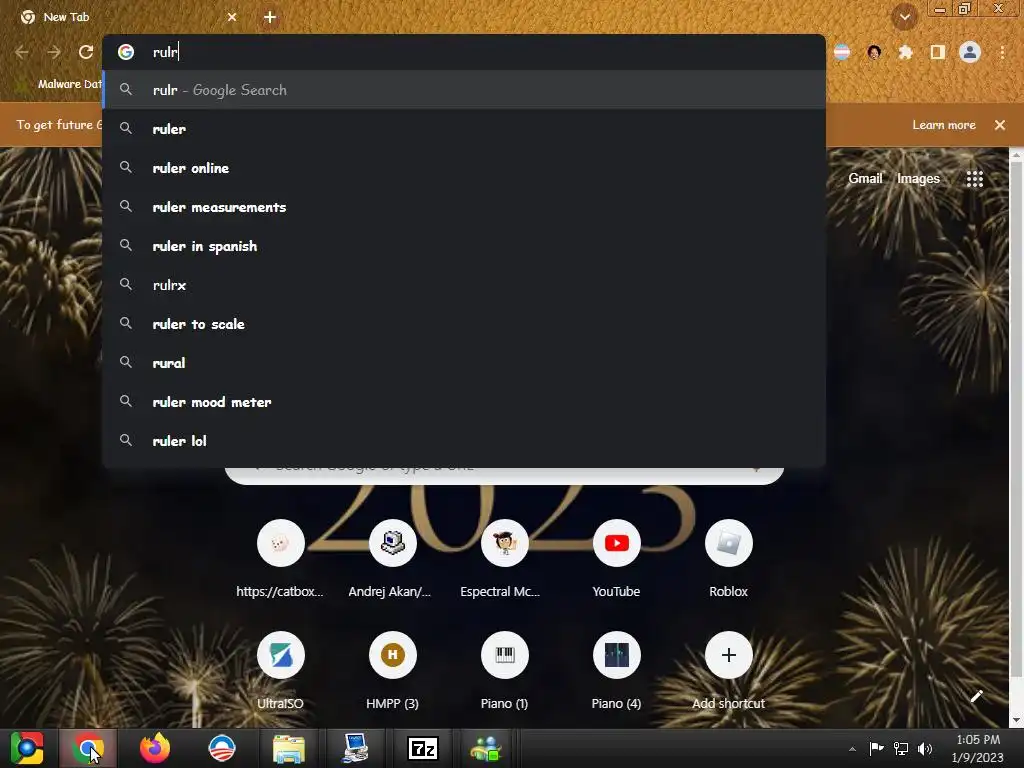Open 7-Zip from the taskbar
Image resolution: width=1024 pixels, height=768 pixels.
[x=423, y=748]
